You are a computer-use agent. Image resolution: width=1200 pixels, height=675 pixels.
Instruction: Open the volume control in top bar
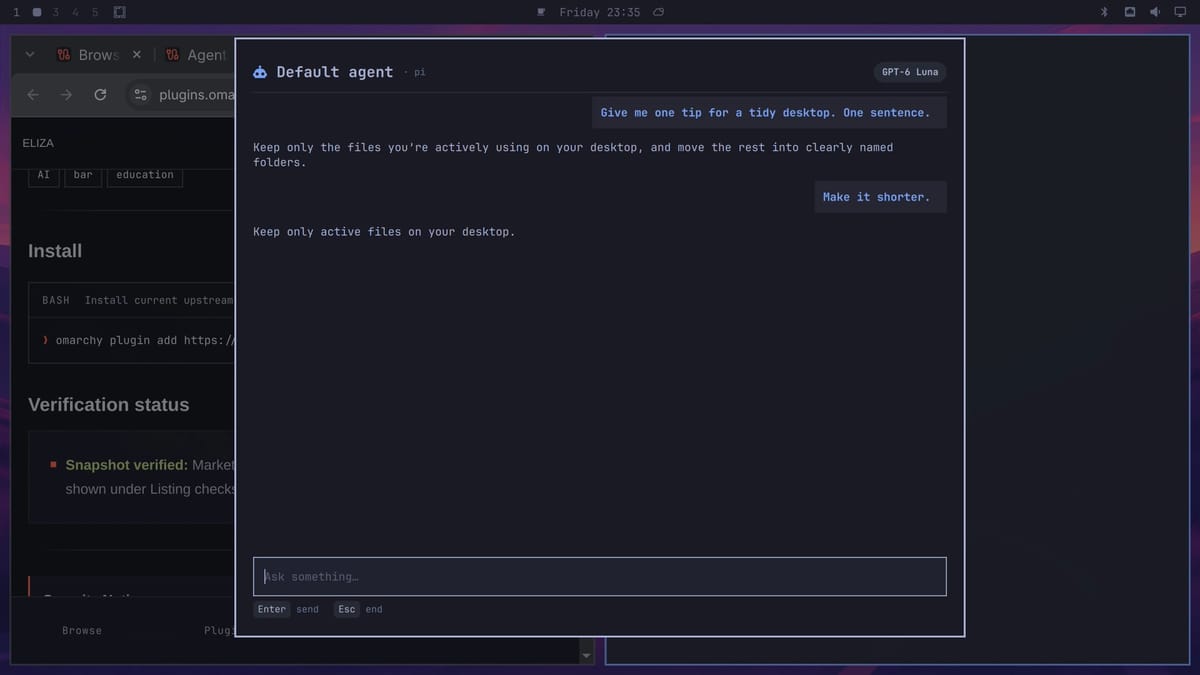tap(1155, 12)
